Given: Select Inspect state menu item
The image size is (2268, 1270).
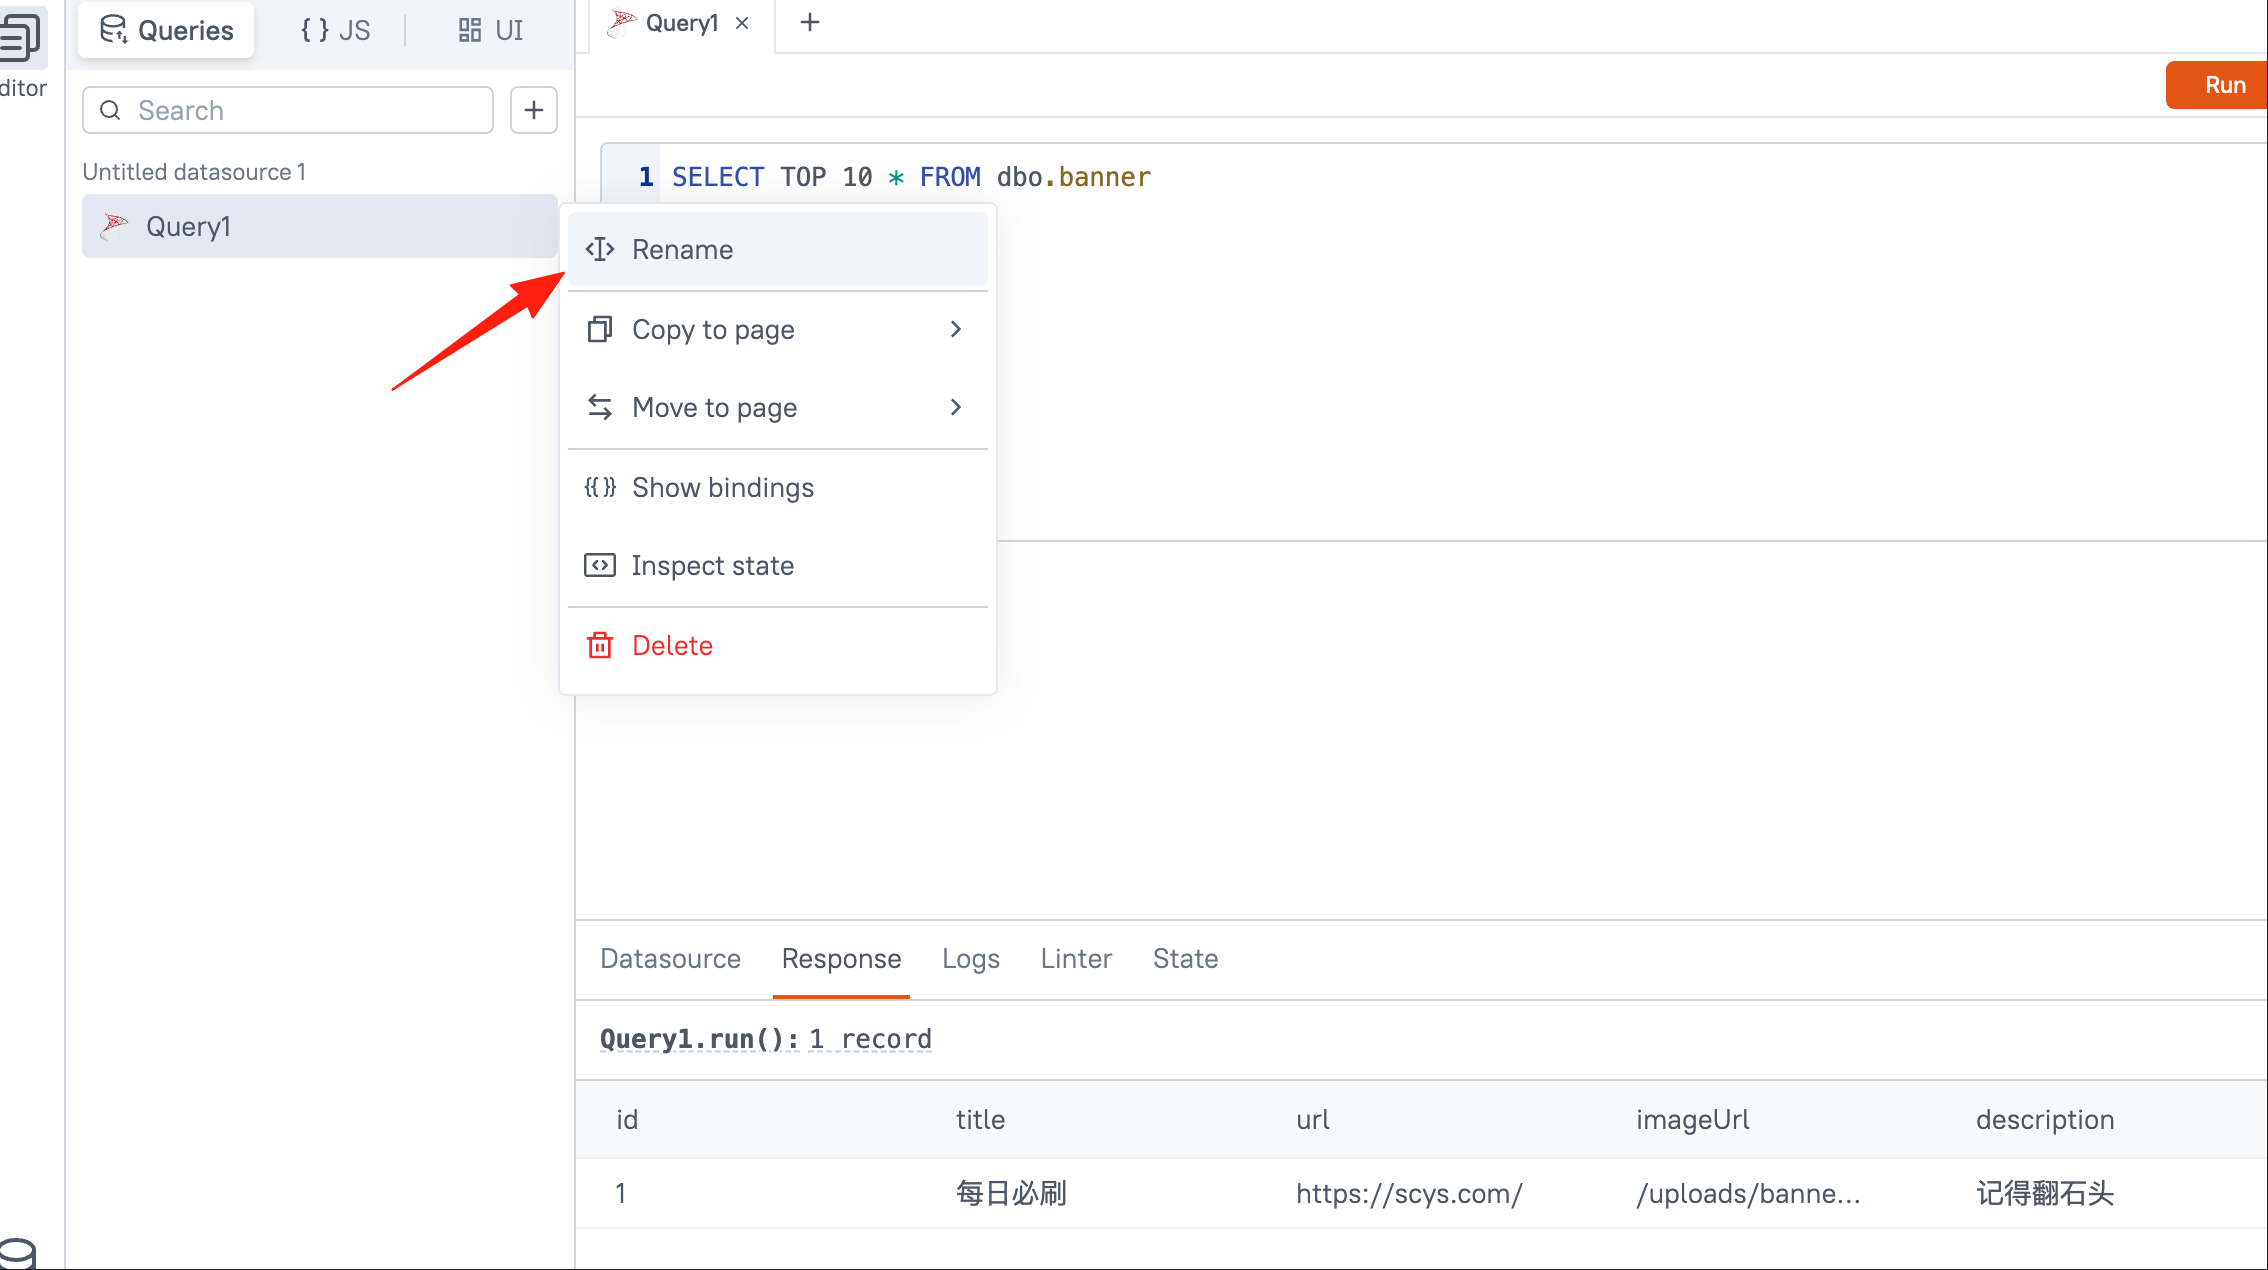Looking at the screenshot, I should click(x=778, y=565).
